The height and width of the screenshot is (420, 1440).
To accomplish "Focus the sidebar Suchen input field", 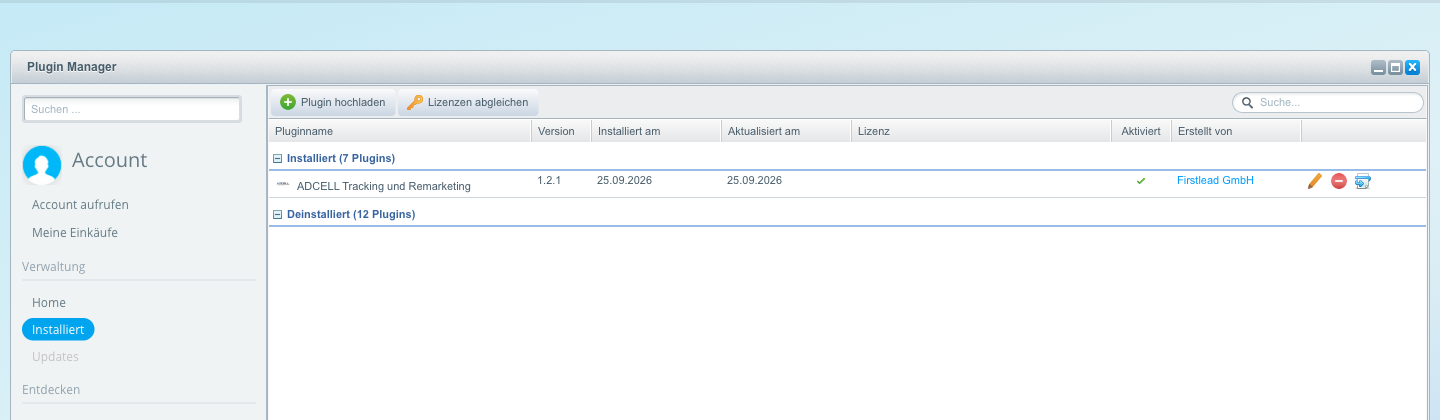I will 132,109.
